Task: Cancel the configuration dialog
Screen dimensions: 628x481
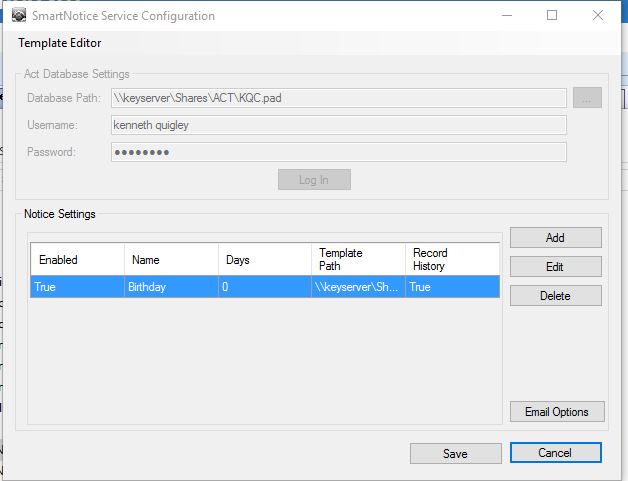Action: point(556,453)
